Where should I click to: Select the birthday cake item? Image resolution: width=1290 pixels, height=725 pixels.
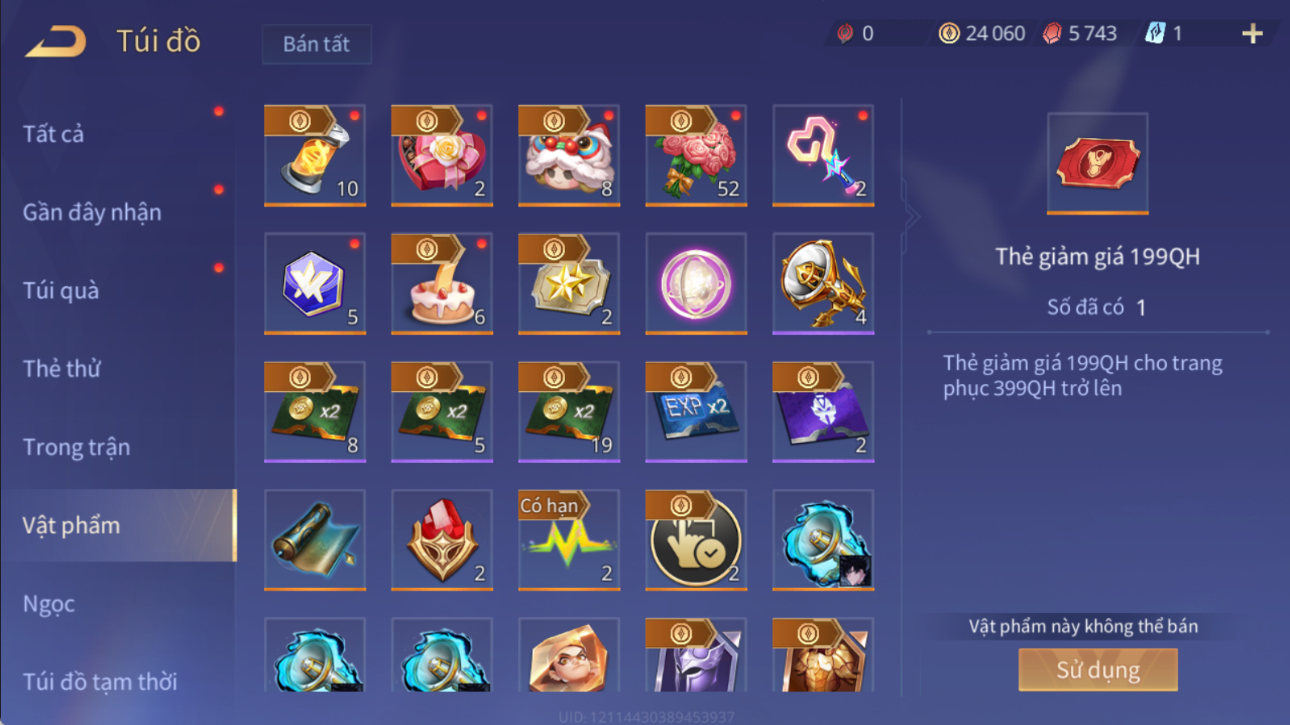[442, 284]
